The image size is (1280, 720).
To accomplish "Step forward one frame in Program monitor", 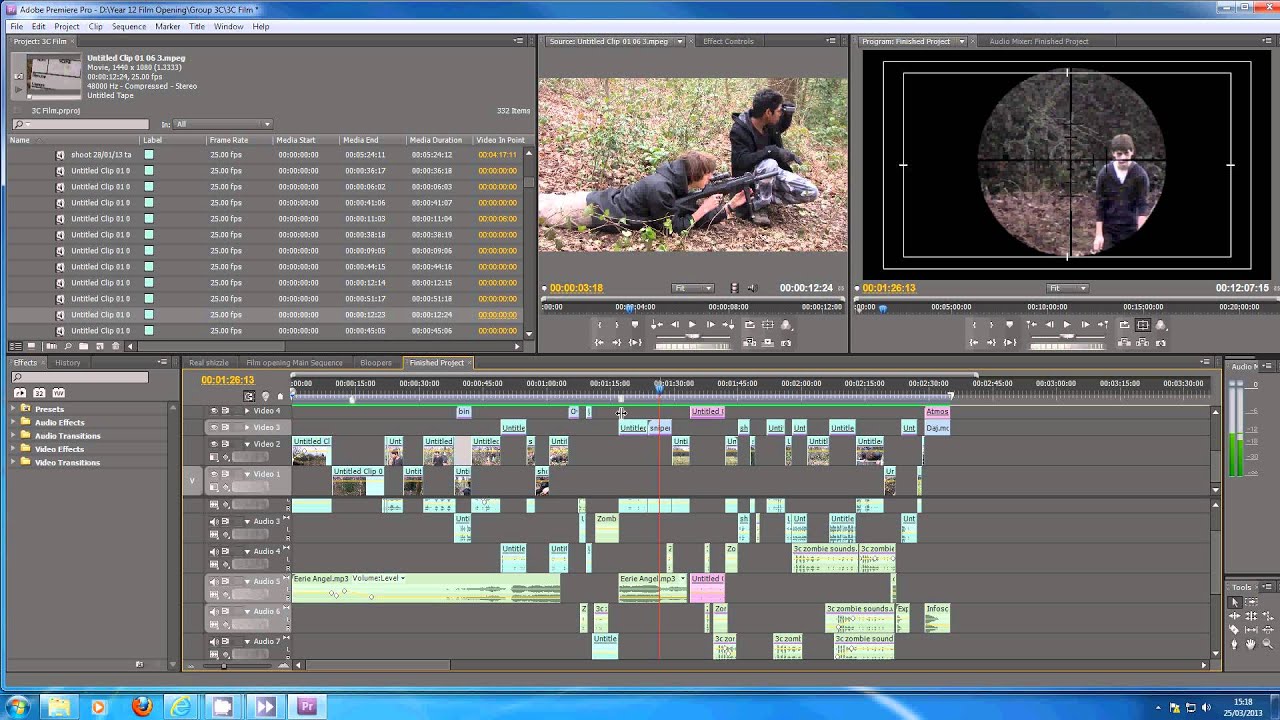I will point(1085,324).
